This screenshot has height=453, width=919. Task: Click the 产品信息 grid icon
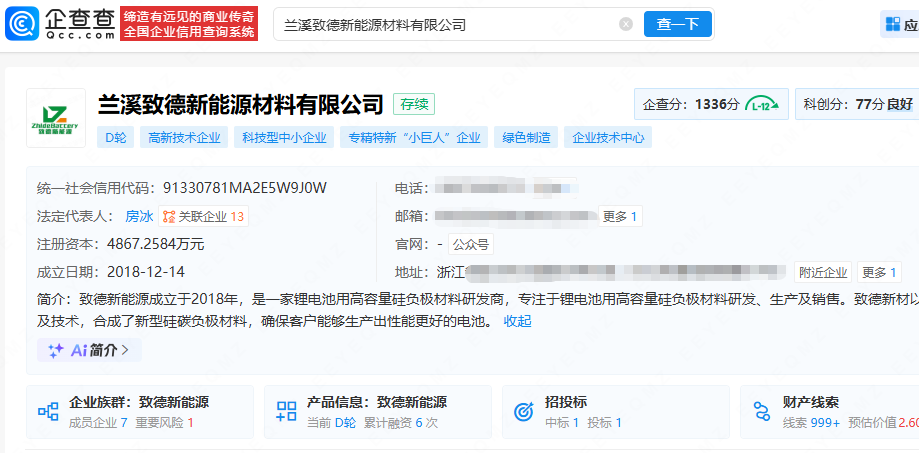click(286, 411)
